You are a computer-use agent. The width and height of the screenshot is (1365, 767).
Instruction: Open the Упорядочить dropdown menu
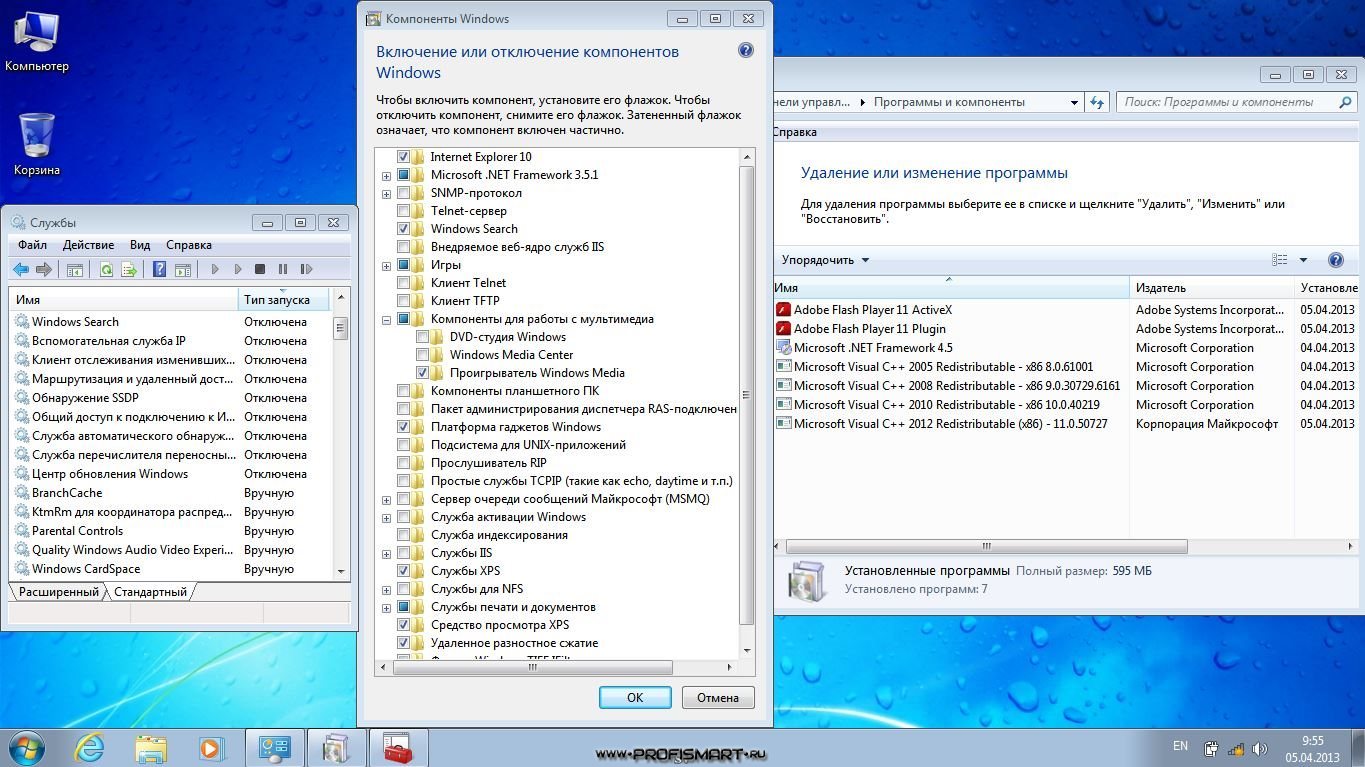click(x=825, y=260)
